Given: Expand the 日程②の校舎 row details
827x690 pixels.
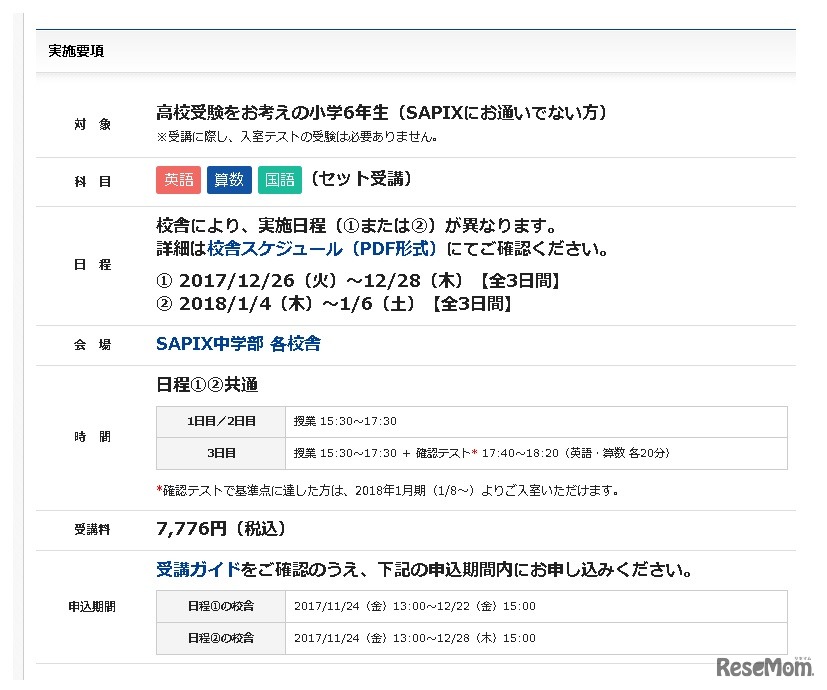Looking at the screenshot, I should [220, 638].
